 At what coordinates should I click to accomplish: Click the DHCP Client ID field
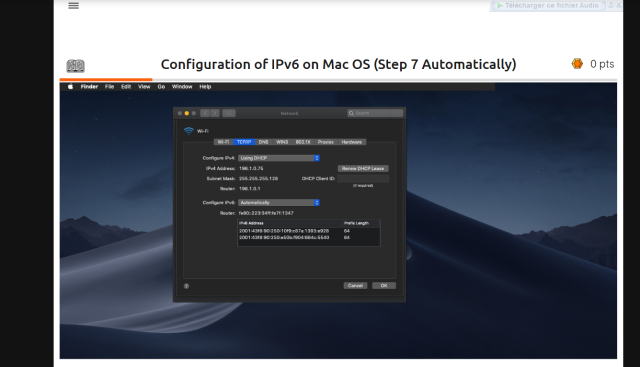pyautogui.click(x=363, y=178)
